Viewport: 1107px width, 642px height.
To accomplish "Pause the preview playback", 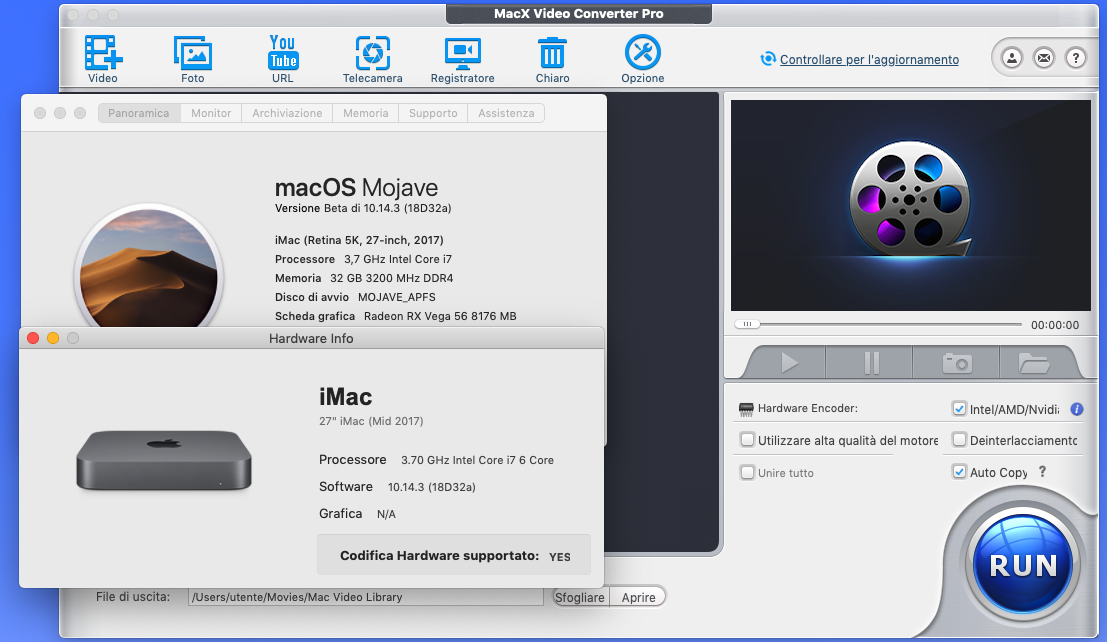I will click(x=871, y=363).
